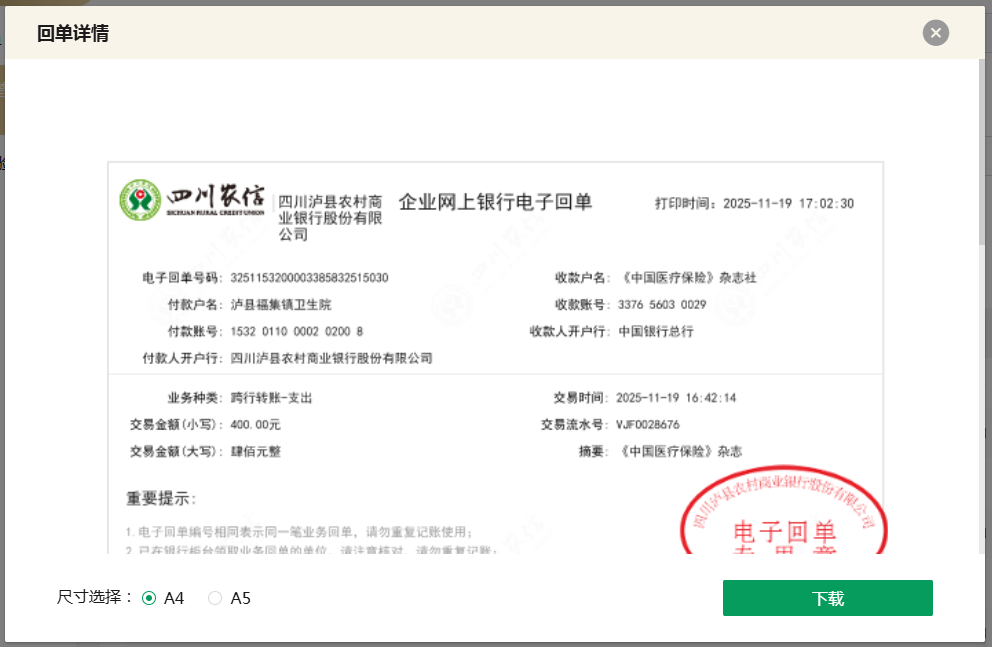Click the 重要提示 section heading

161,499
